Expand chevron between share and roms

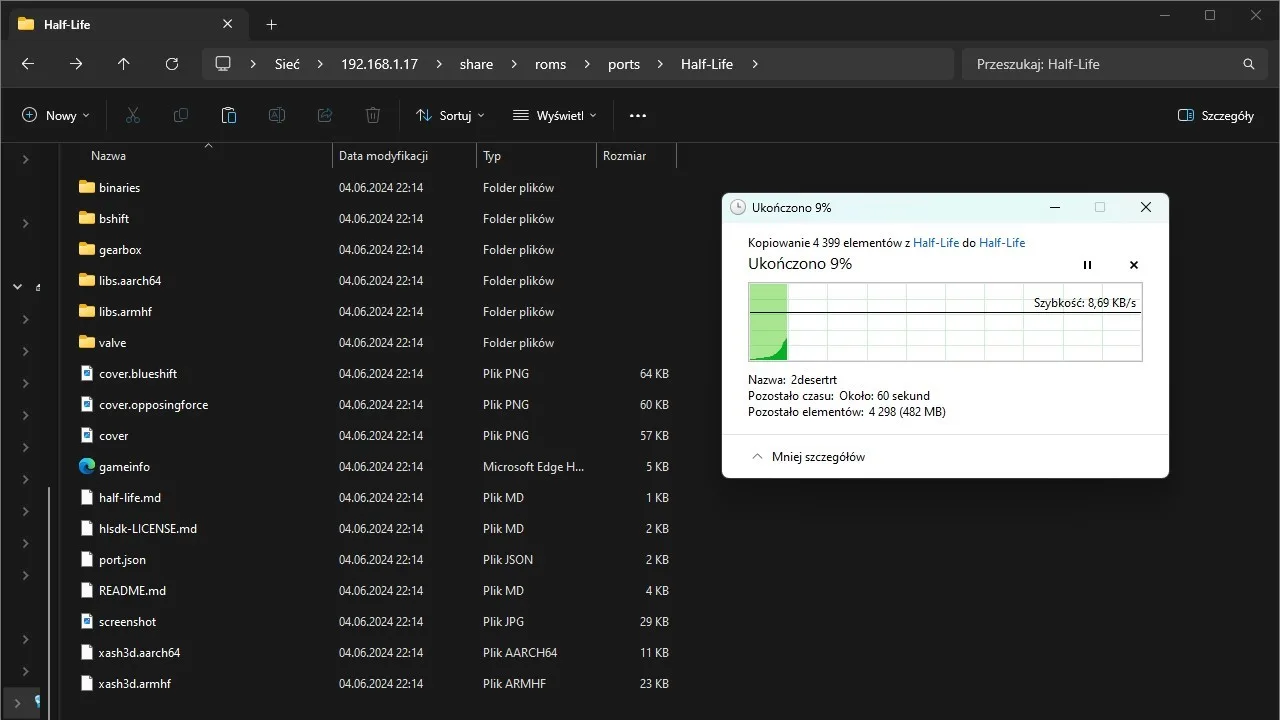point(514,64)
